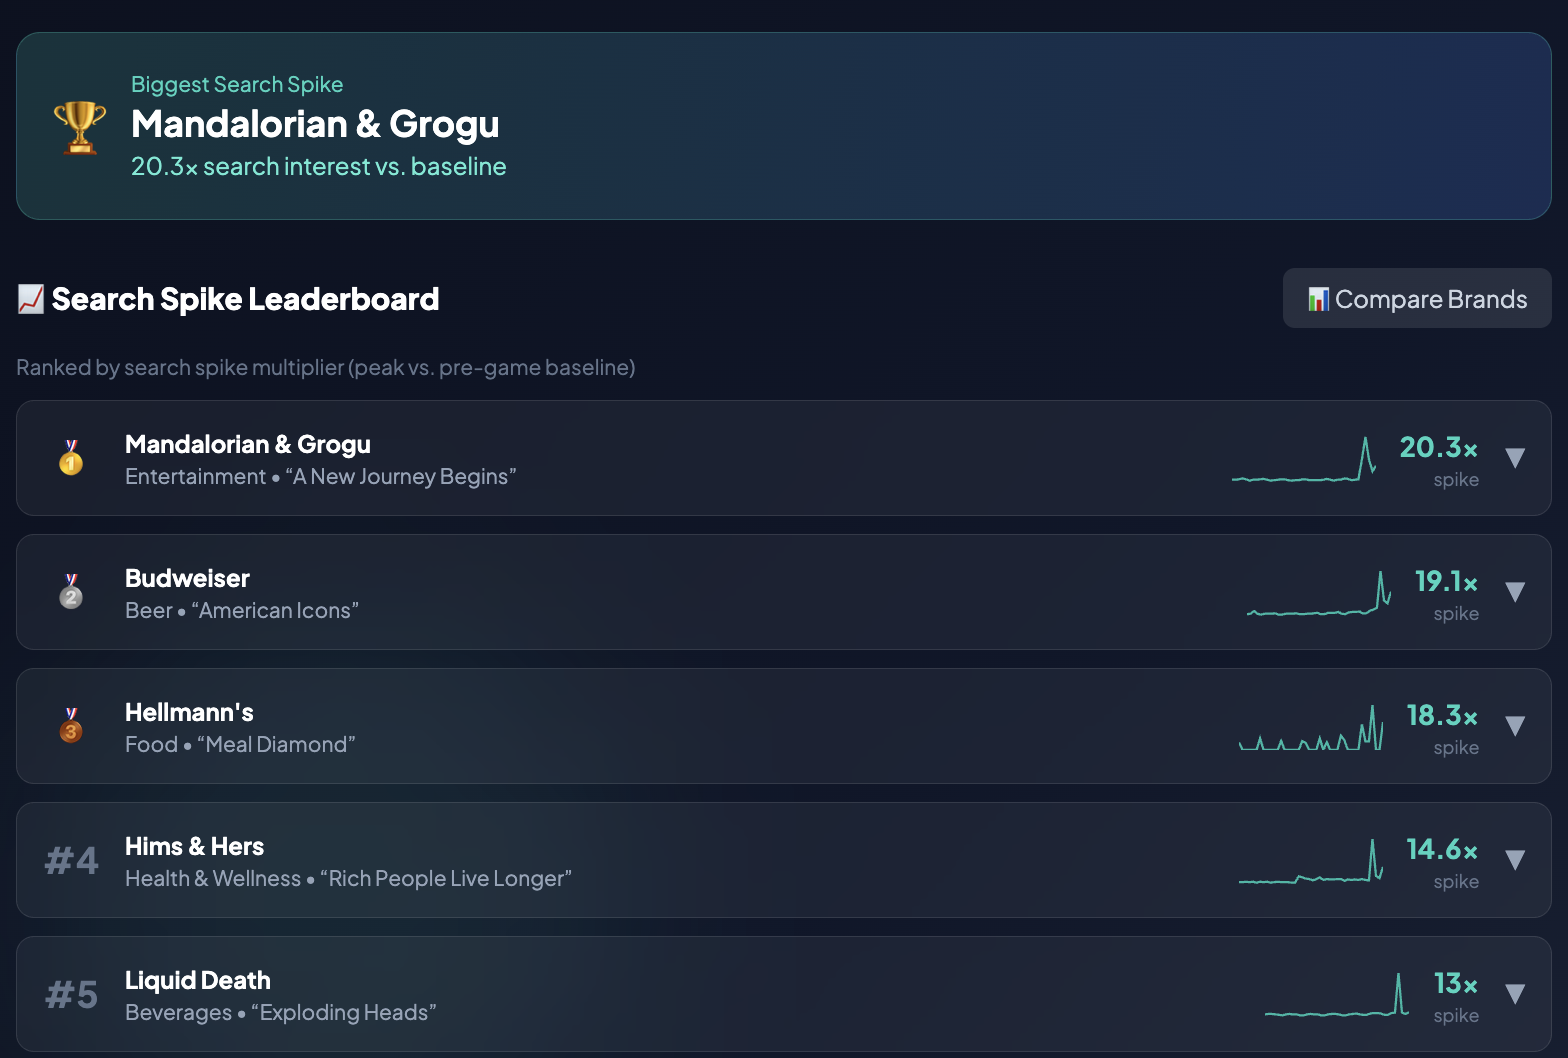Click the 18.3× spike value
Viewport: 1568px width, 1058px height.
(1442, 715)
